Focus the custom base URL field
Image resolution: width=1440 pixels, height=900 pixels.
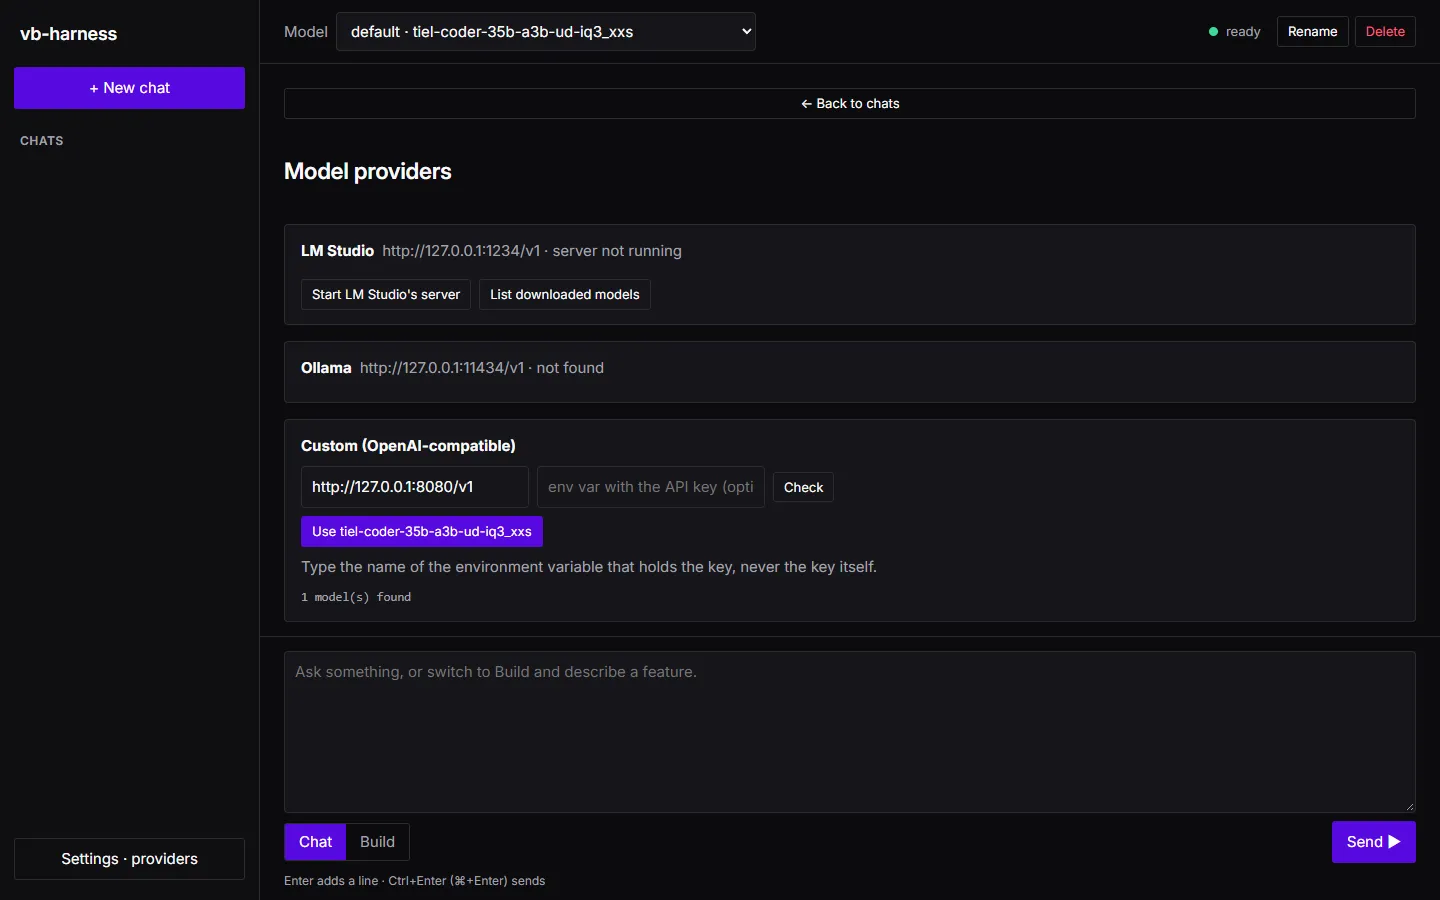(x=415, y=487)
